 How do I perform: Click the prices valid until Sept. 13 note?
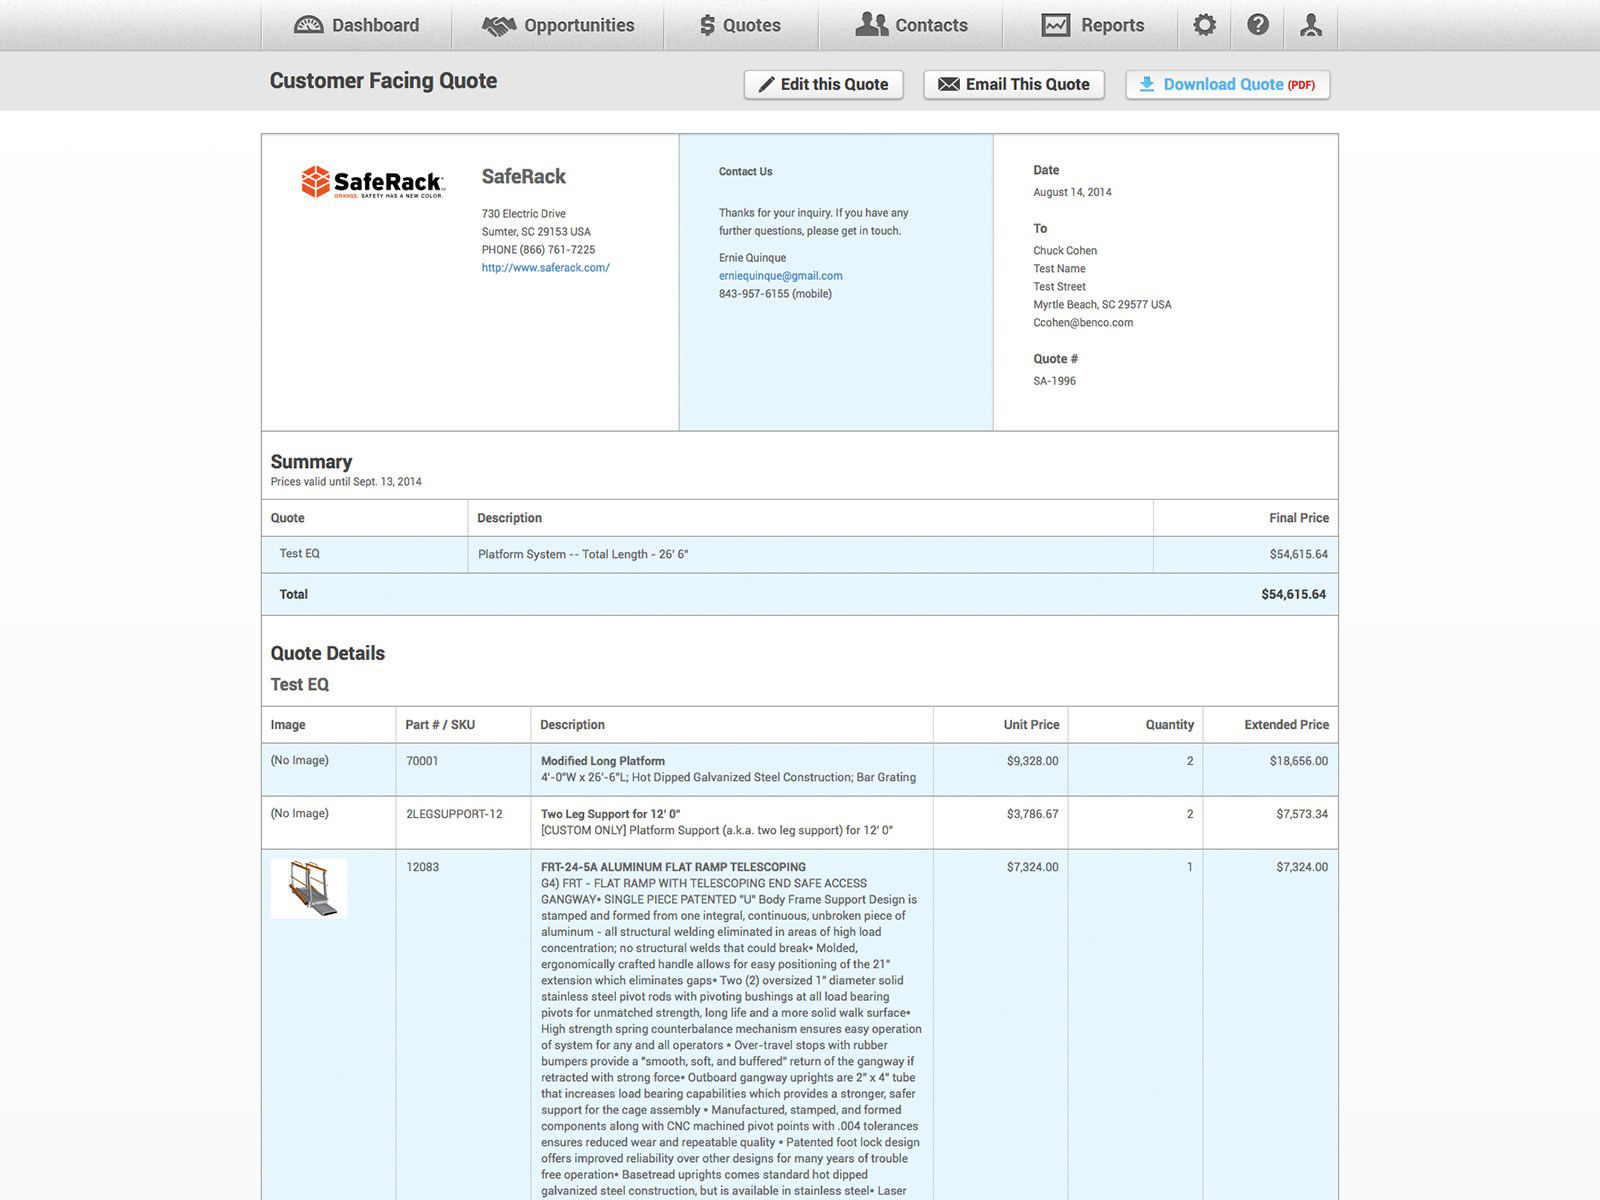pyautogui.click(x=346, y=482)
